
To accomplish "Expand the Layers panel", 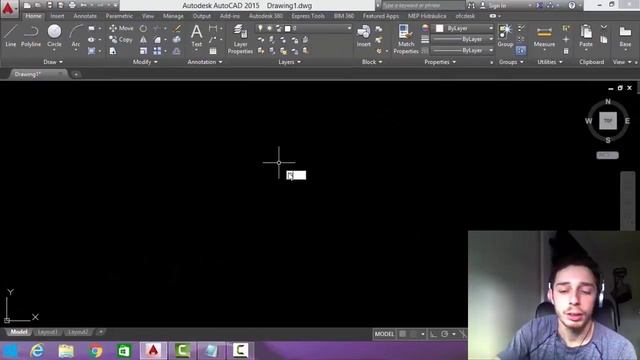I will [x=290, y=62].
